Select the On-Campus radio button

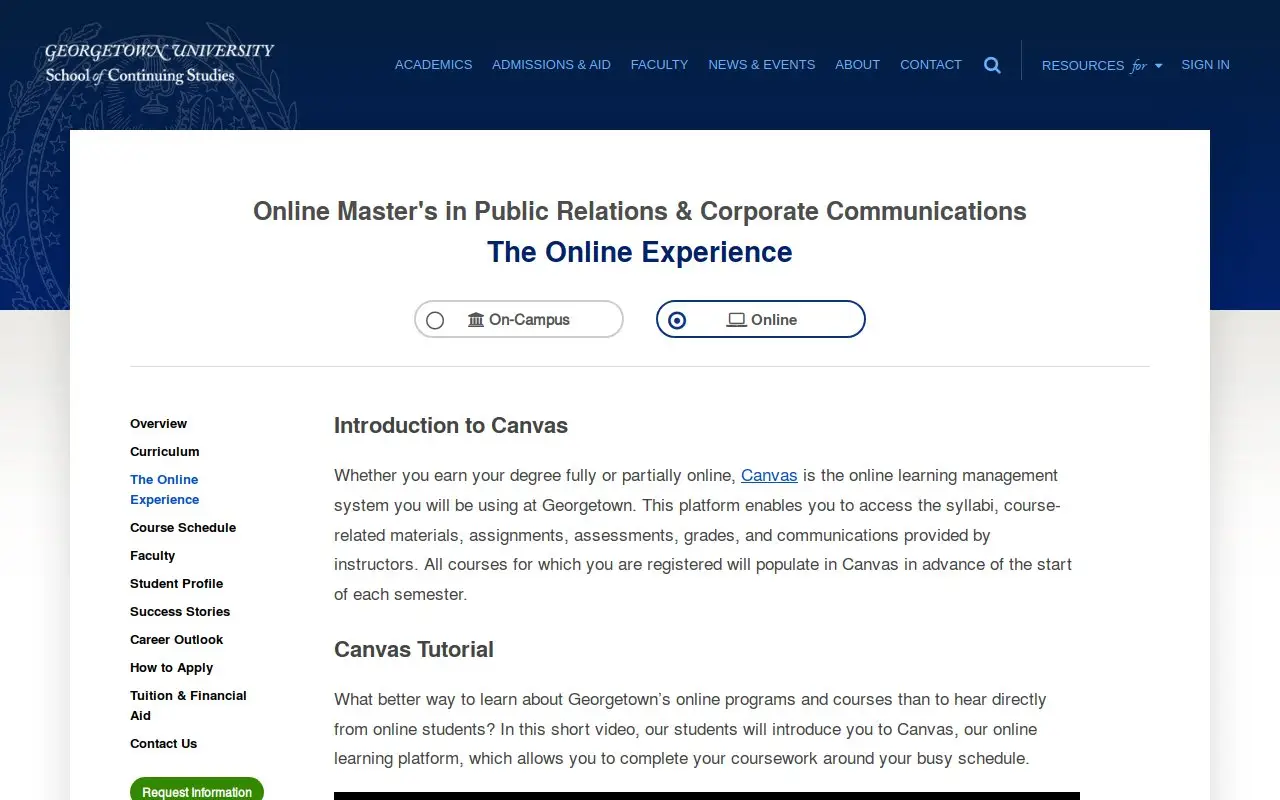pos(435,320)
